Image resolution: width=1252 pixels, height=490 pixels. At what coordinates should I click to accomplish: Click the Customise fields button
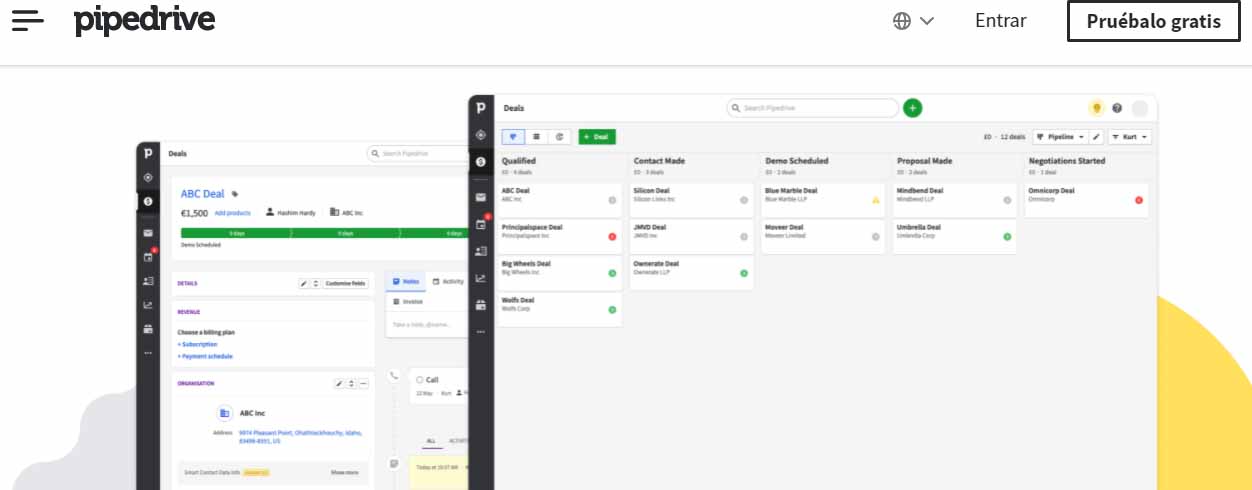click(345, 284)
